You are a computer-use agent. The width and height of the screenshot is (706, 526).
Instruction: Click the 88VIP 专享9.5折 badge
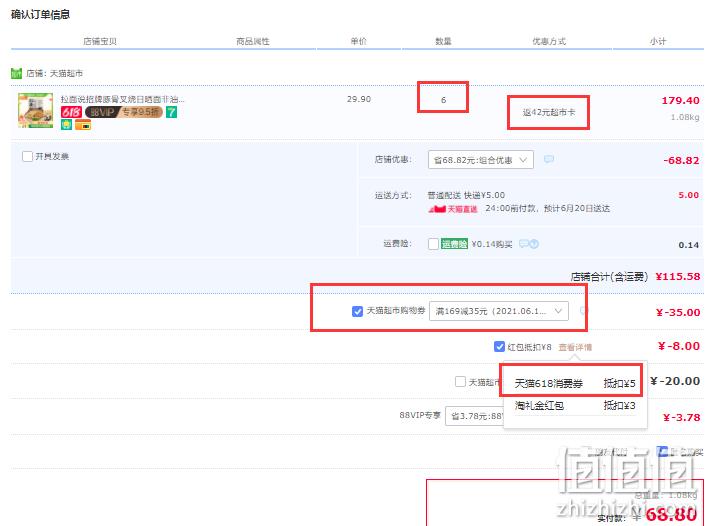pyautogui.click(x=124, y=112)
